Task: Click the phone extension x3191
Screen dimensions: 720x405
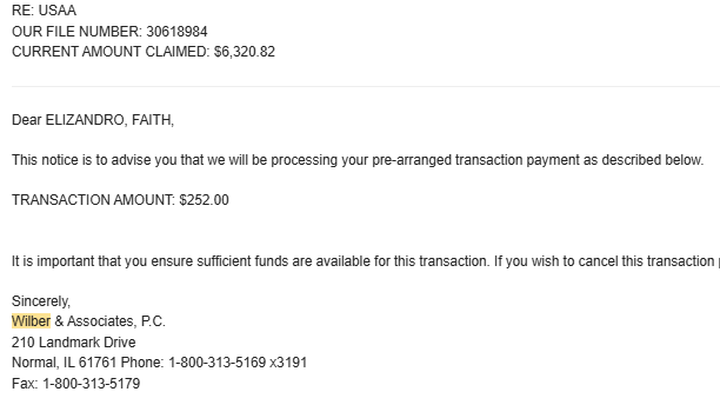Action: pos(288,362)
